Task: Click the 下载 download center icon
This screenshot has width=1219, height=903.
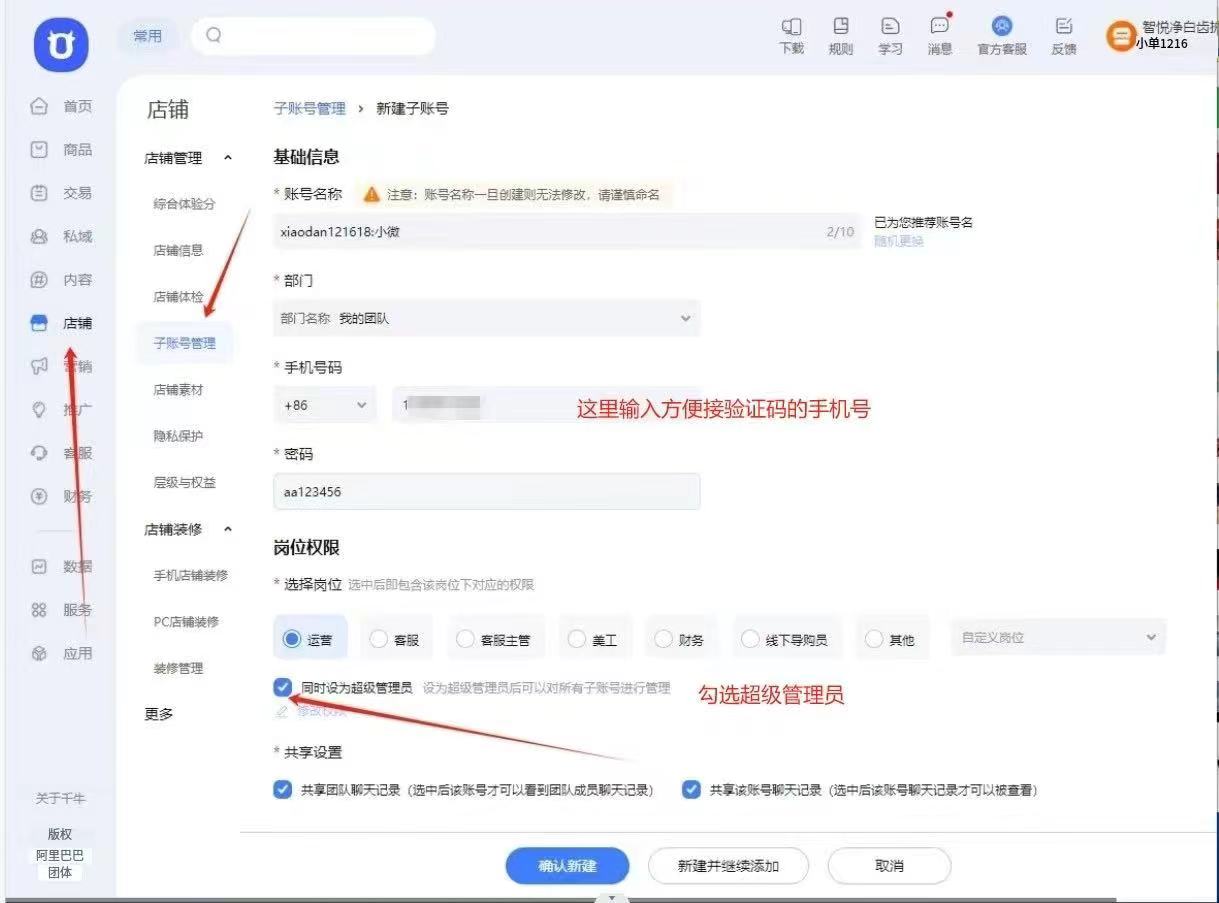Action: (791, 35)
